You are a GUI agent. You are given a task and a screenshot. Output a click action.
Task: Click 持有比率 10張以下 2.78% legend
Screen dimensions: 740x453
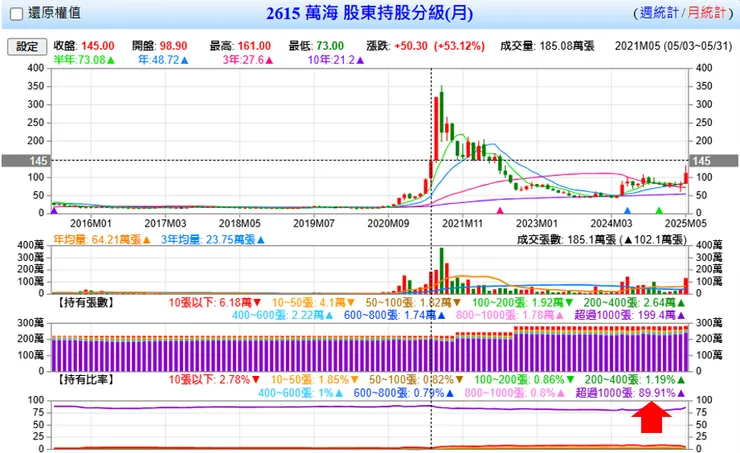pyautogui.click(x=215, y=379)
